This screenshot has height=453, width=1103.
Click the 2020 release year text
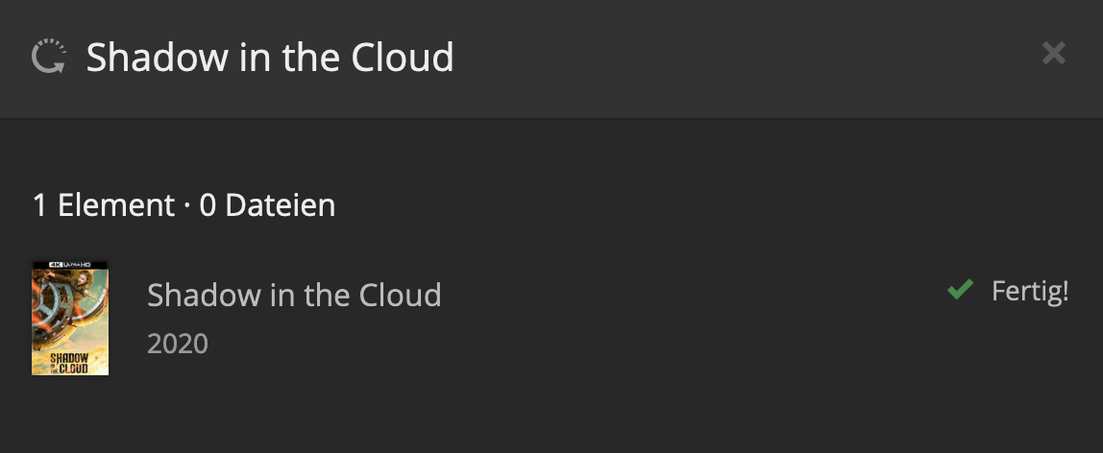coord(177,344)
